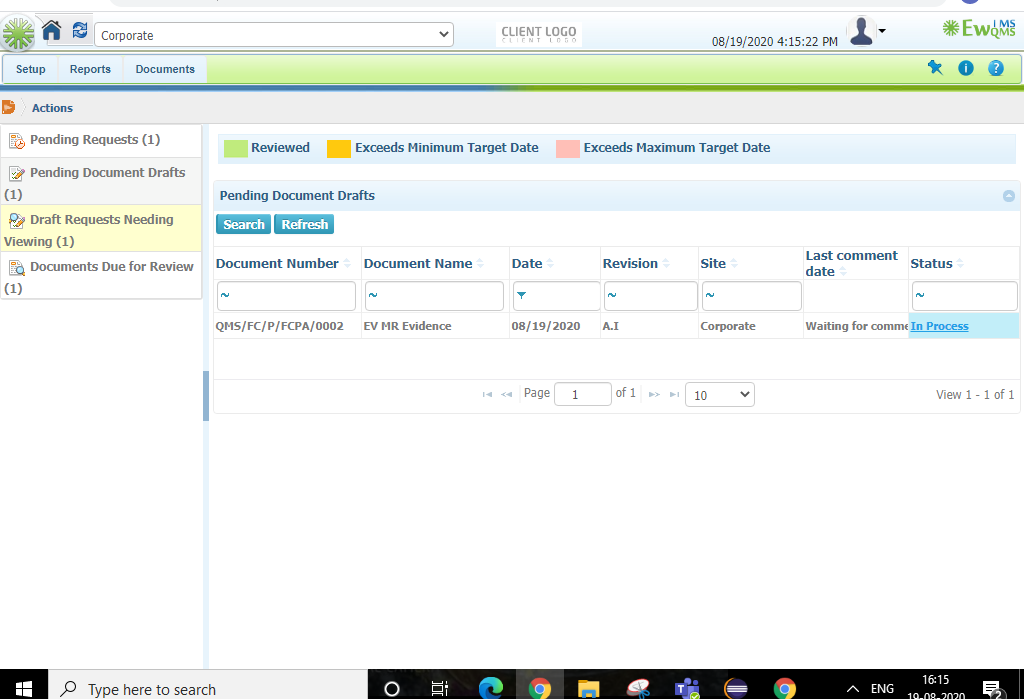Click the Windows Start button
Image resolution: width=1024 pixels, height=699 pixels.
tap(24, 688)
